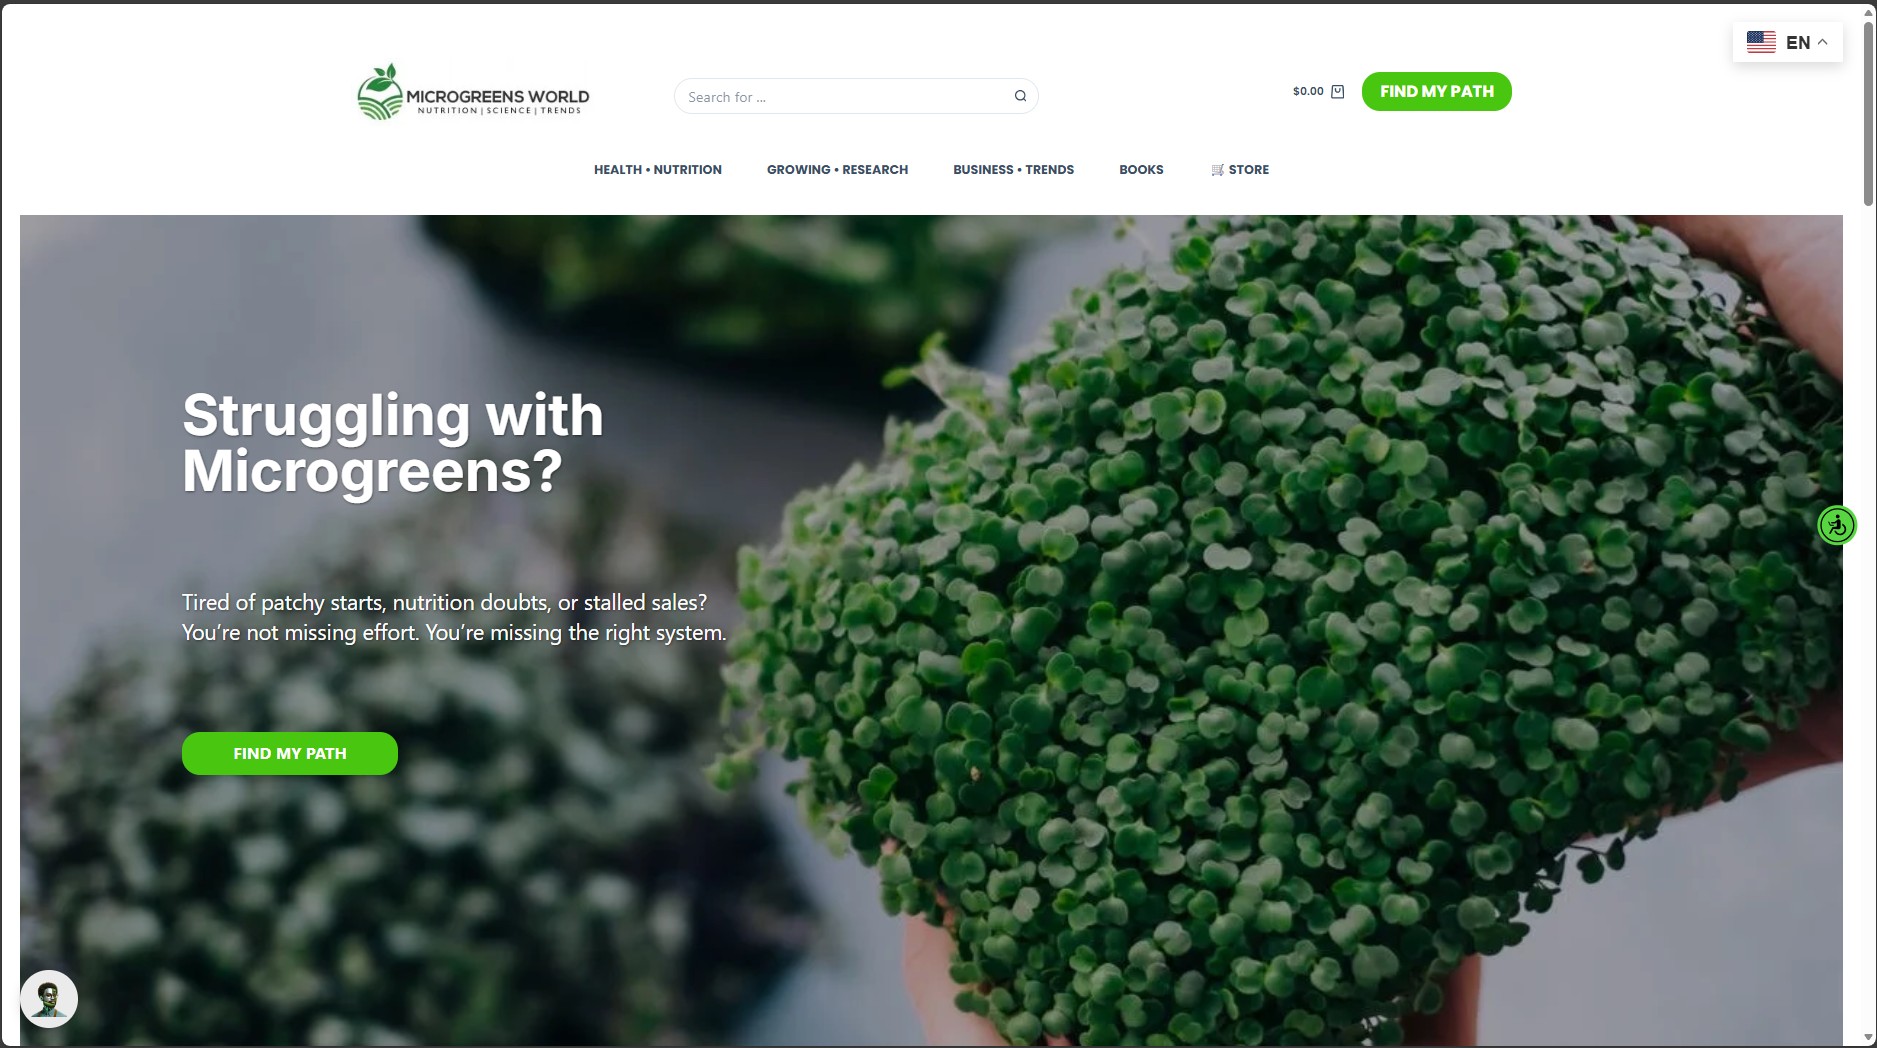Image resolution: width=1877 pixels, height=1048 pixels.
Task: Expand the EN language chevron
Action: click(1822, 42)
